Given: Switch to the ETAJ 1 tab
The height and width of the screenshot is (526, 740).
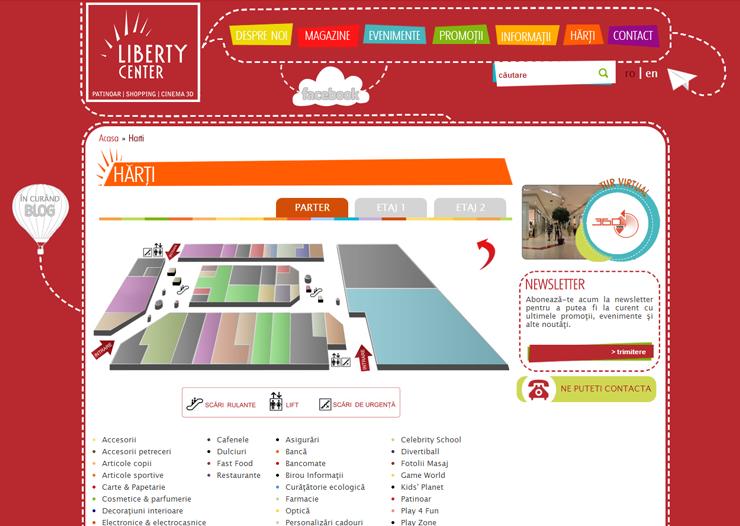Looking at the screenshot, I should [391, 208].
